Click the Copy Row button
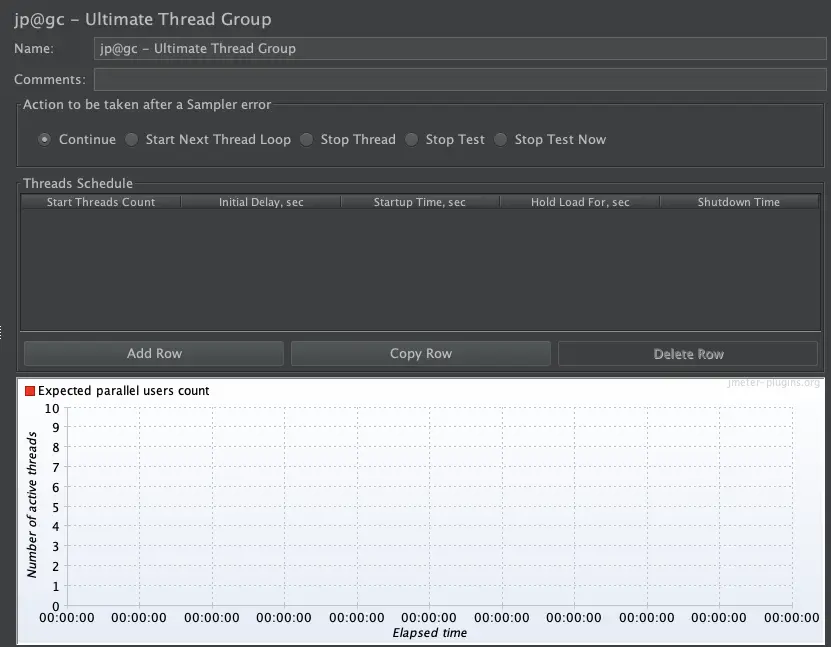The height and width of the screenshot is (647, 831). (421, 353)
